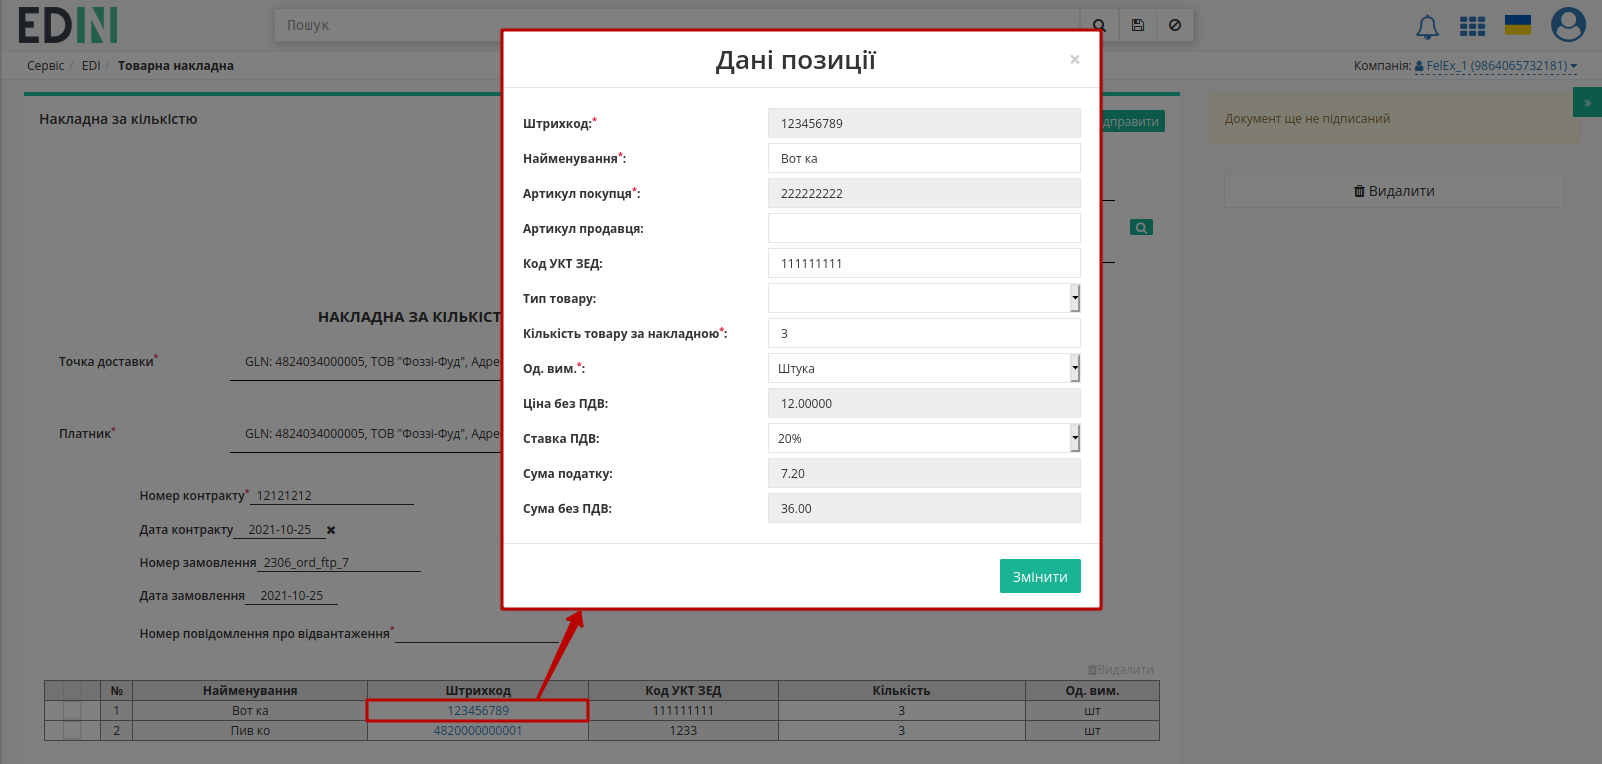Clear the contract date with x icon
Screen dimensions: 1602x764
pos(331,530)
